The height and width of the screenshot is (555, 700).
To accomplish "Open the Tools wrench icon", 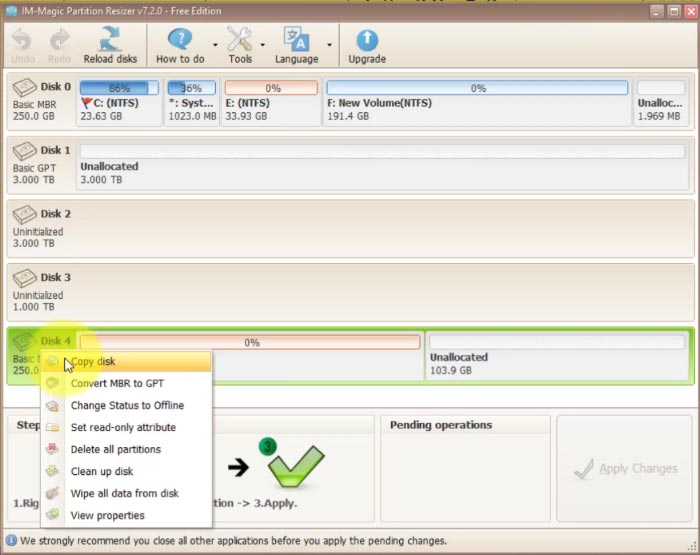I will [240, 39].
